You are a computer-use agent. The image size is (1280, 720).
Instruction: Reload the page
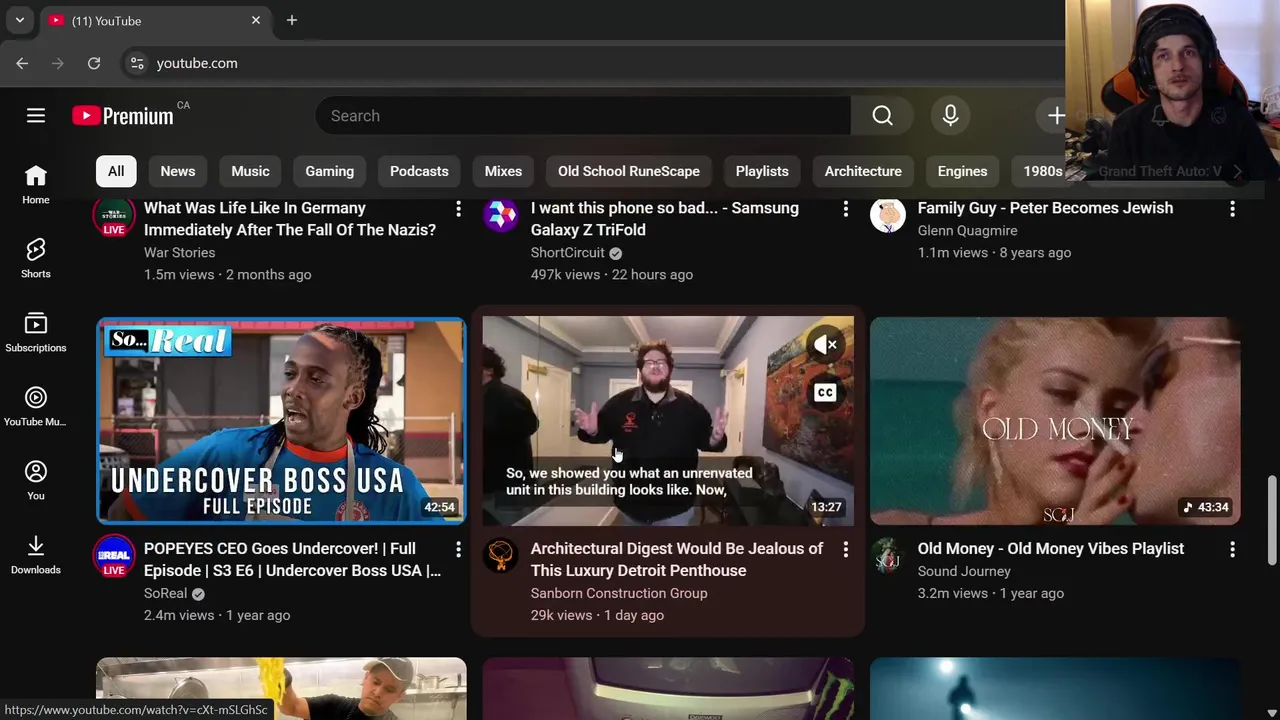[x=94, y=63]
